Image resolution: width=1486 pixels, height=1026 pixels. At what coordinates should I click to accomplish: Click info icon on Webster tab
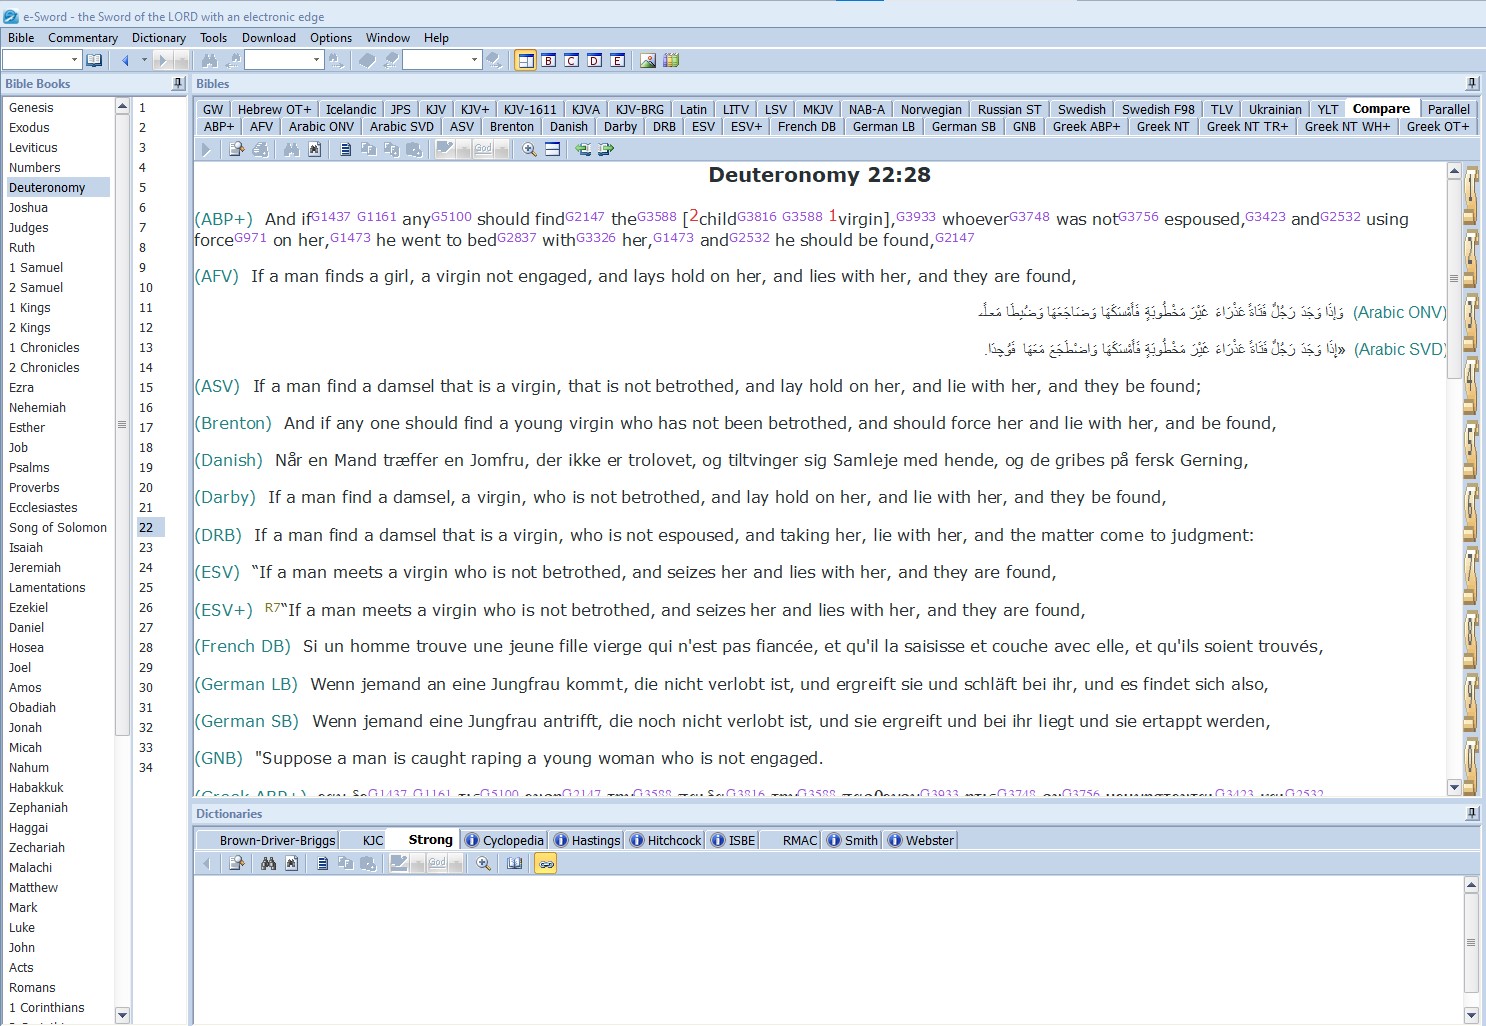coord(895,840)
